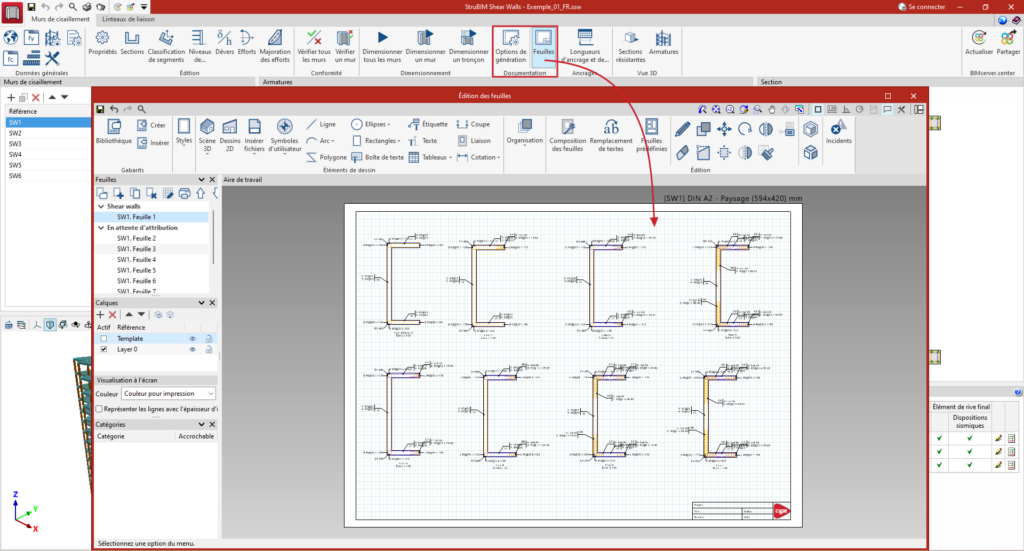Collapse En attente d'attribution group
This screenshot has height=551, width=1024.
point(101,228)
